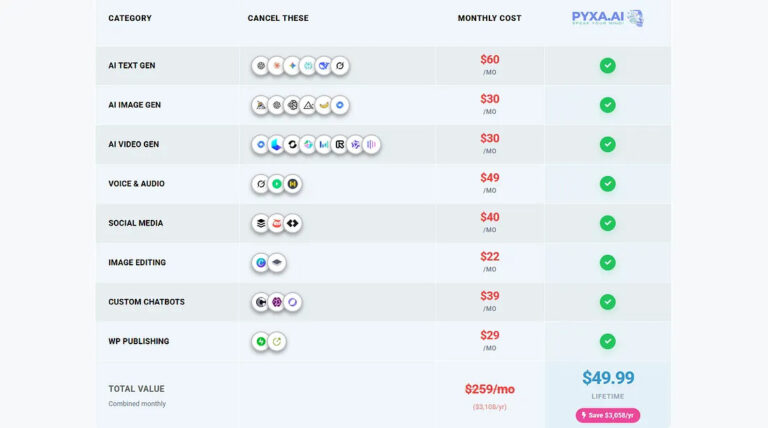Click the AI VIDEO GEN category label
Screen dimensions: 768x428
[134, 144]
